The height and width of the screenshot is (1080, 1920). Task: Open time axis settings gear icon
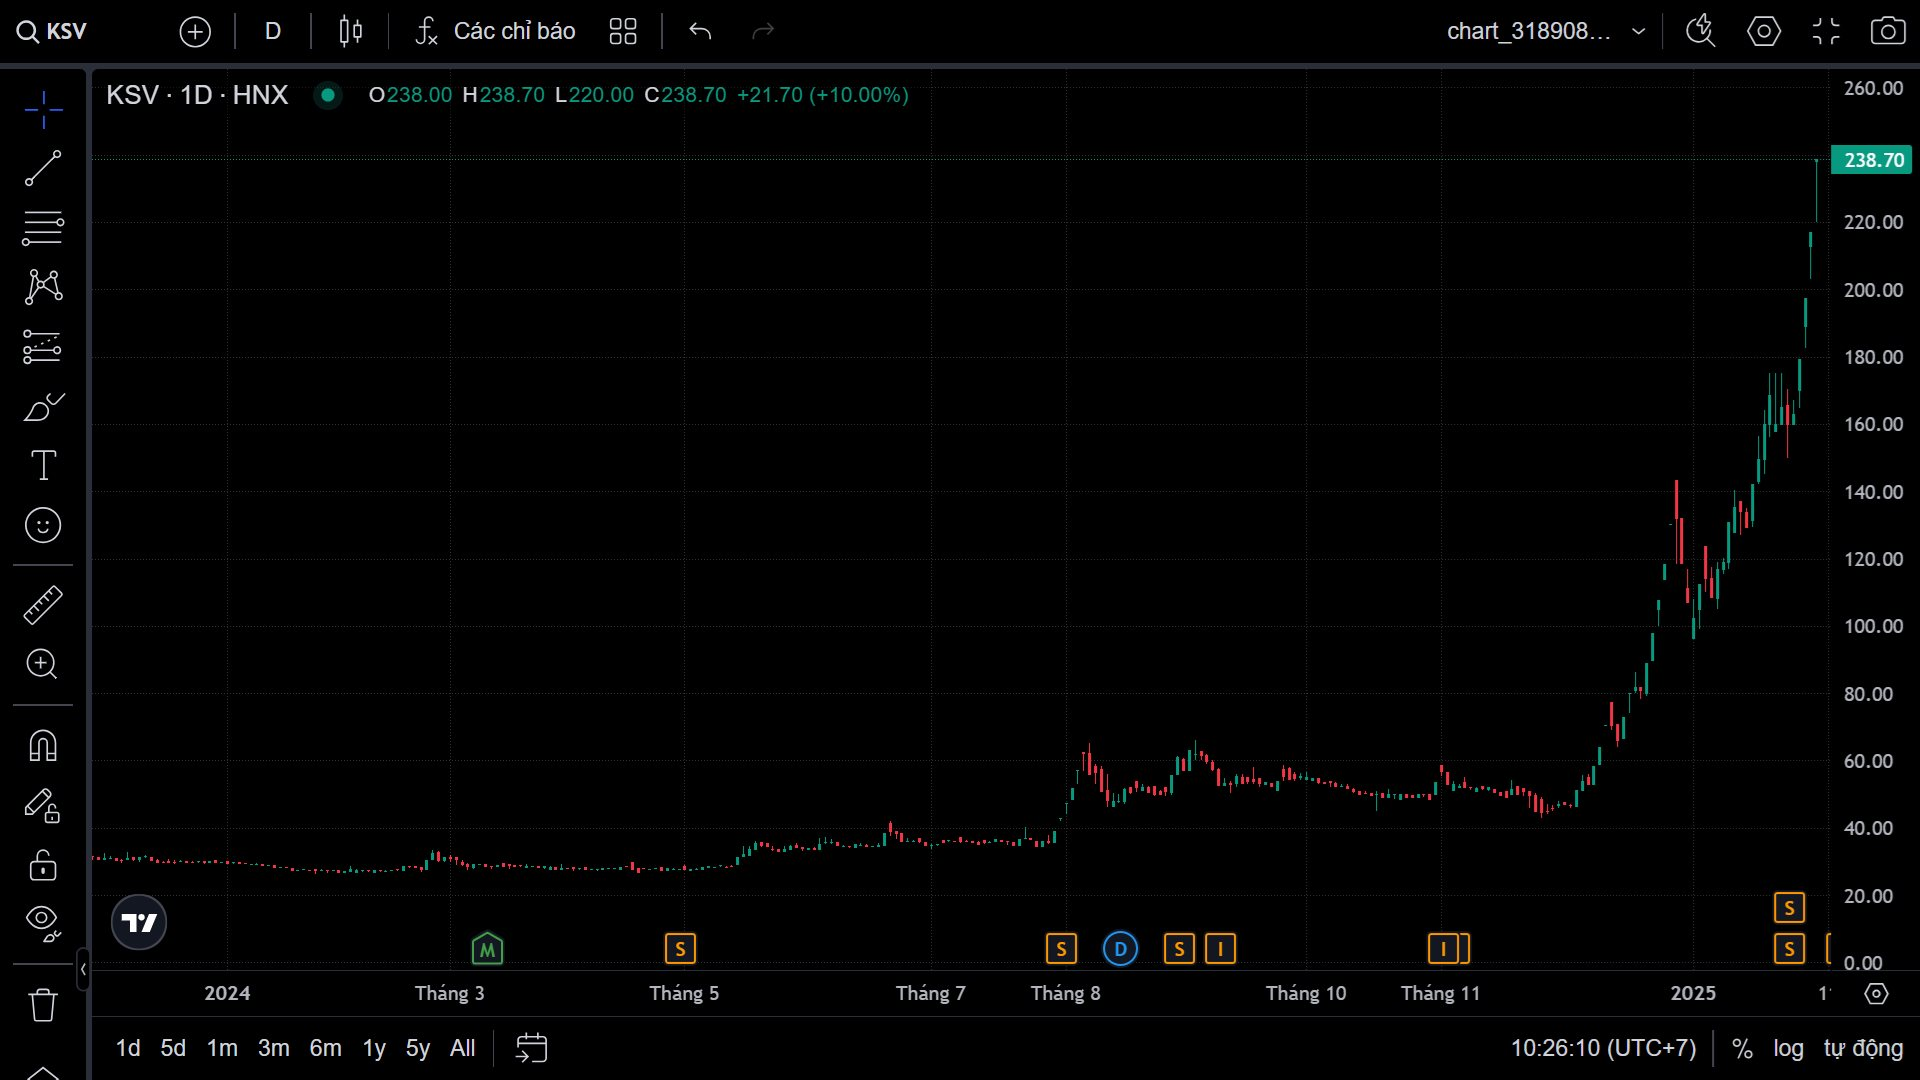[x=1877, y=994]
